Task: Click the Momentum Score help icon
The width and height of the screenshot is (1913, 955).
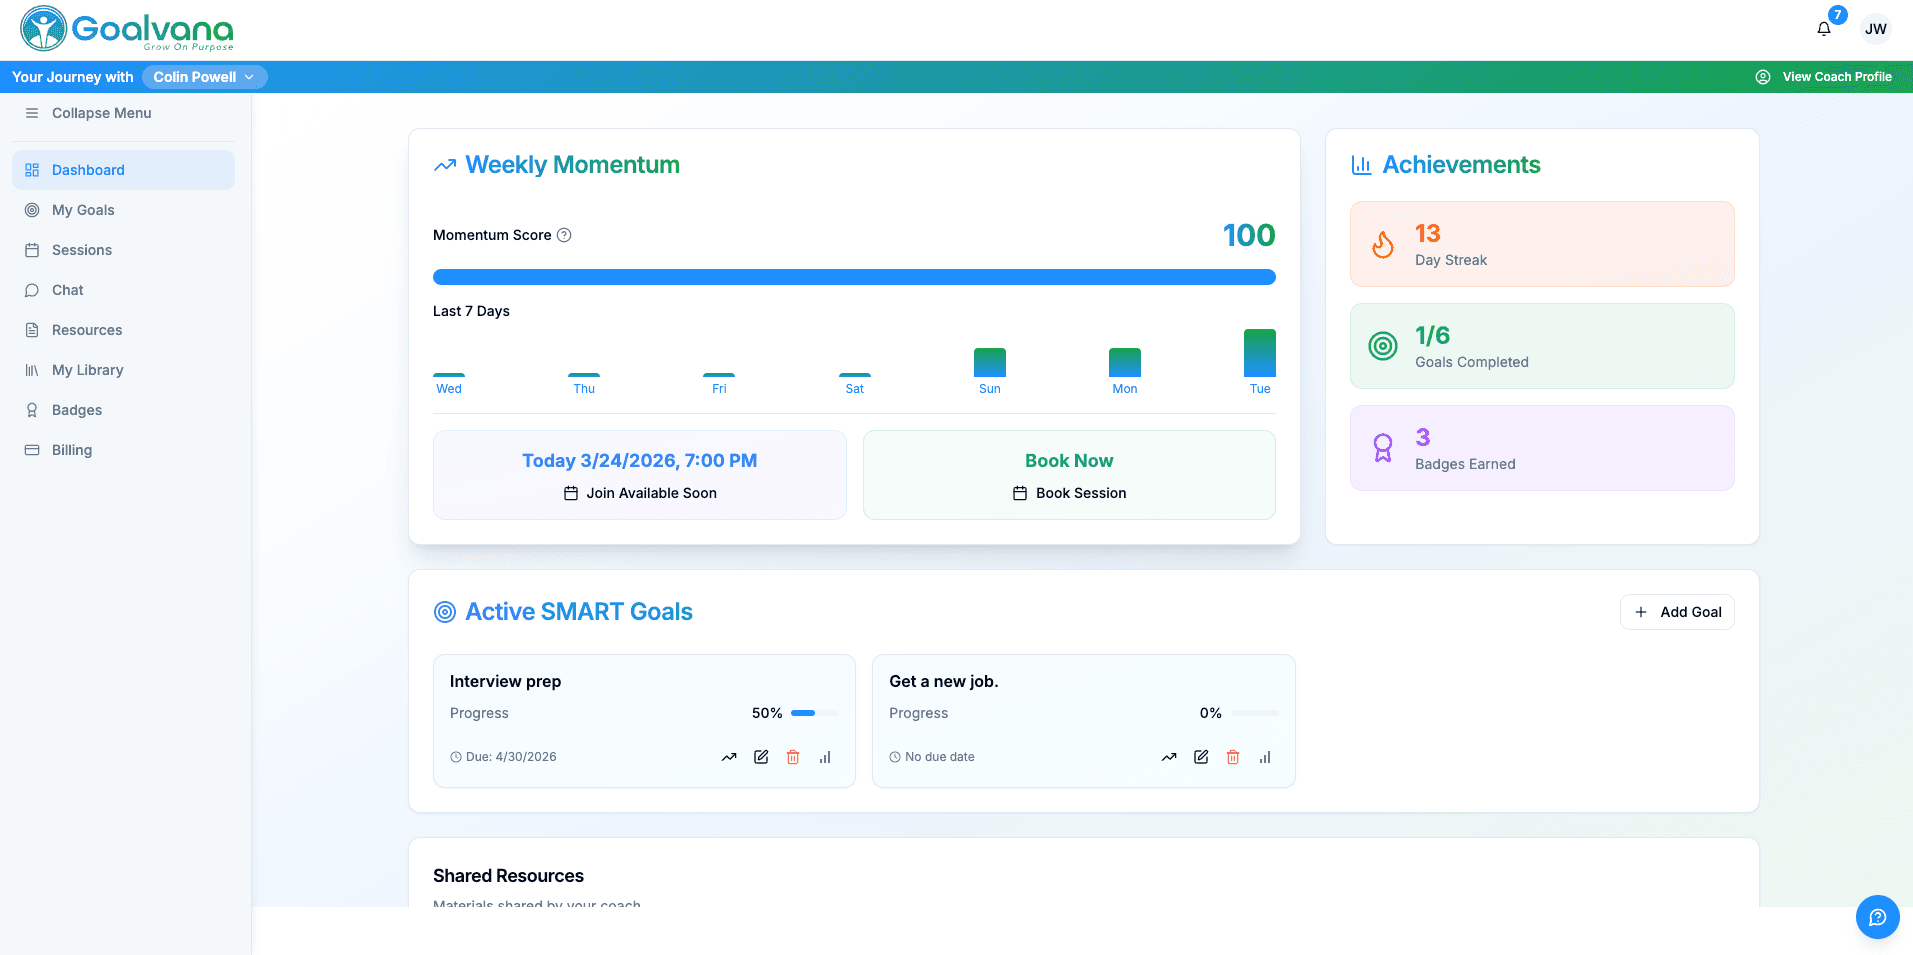Action: coord(564,235)
